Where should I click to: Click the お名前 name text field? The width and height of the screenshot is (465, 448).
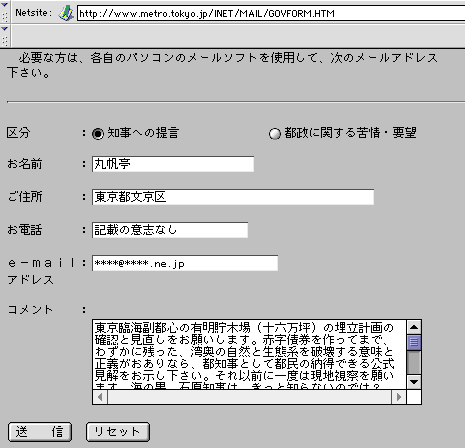(173, 164)
